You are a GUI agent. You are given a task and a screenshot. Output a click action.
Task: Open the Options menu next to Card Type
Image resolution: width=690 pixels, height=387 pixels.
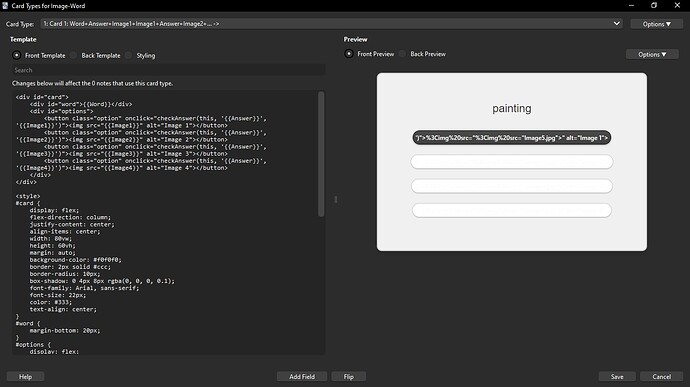coord(657,24)
